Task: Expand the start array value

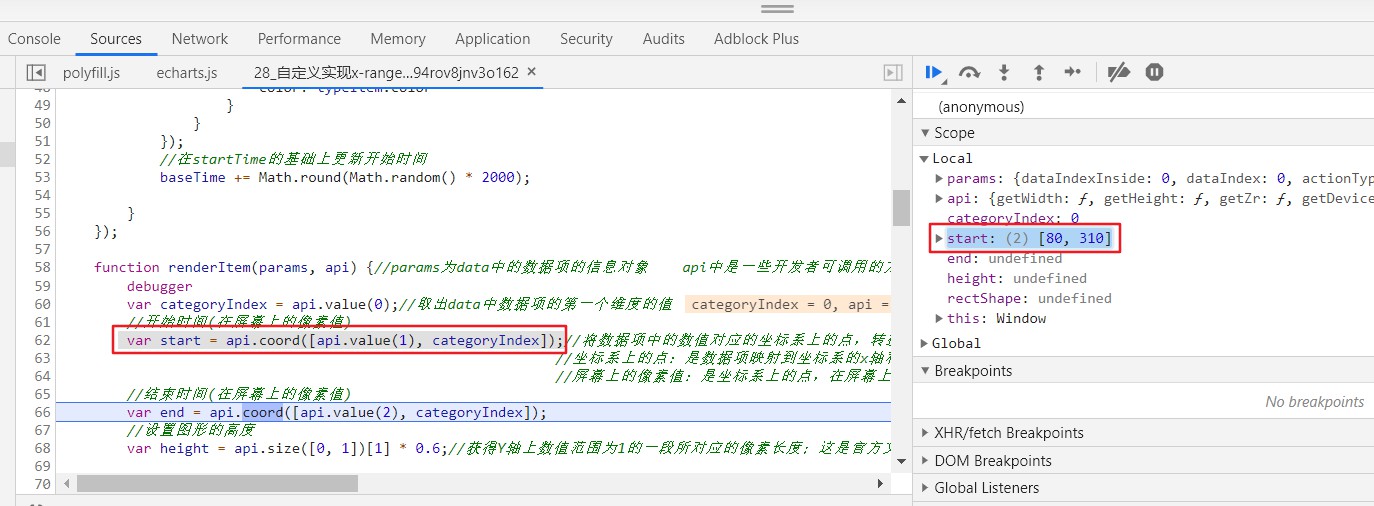Action: tap(939, 238)
